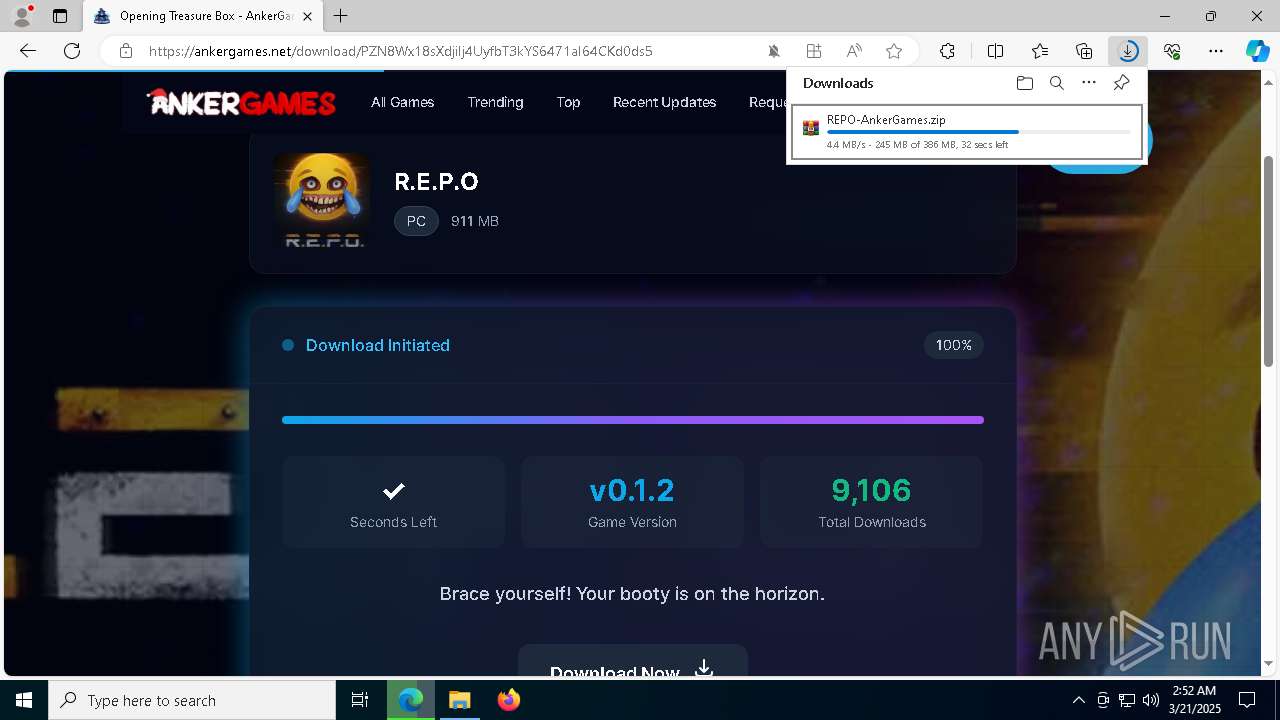Show hidden system tray icons

coord(1078,700)
